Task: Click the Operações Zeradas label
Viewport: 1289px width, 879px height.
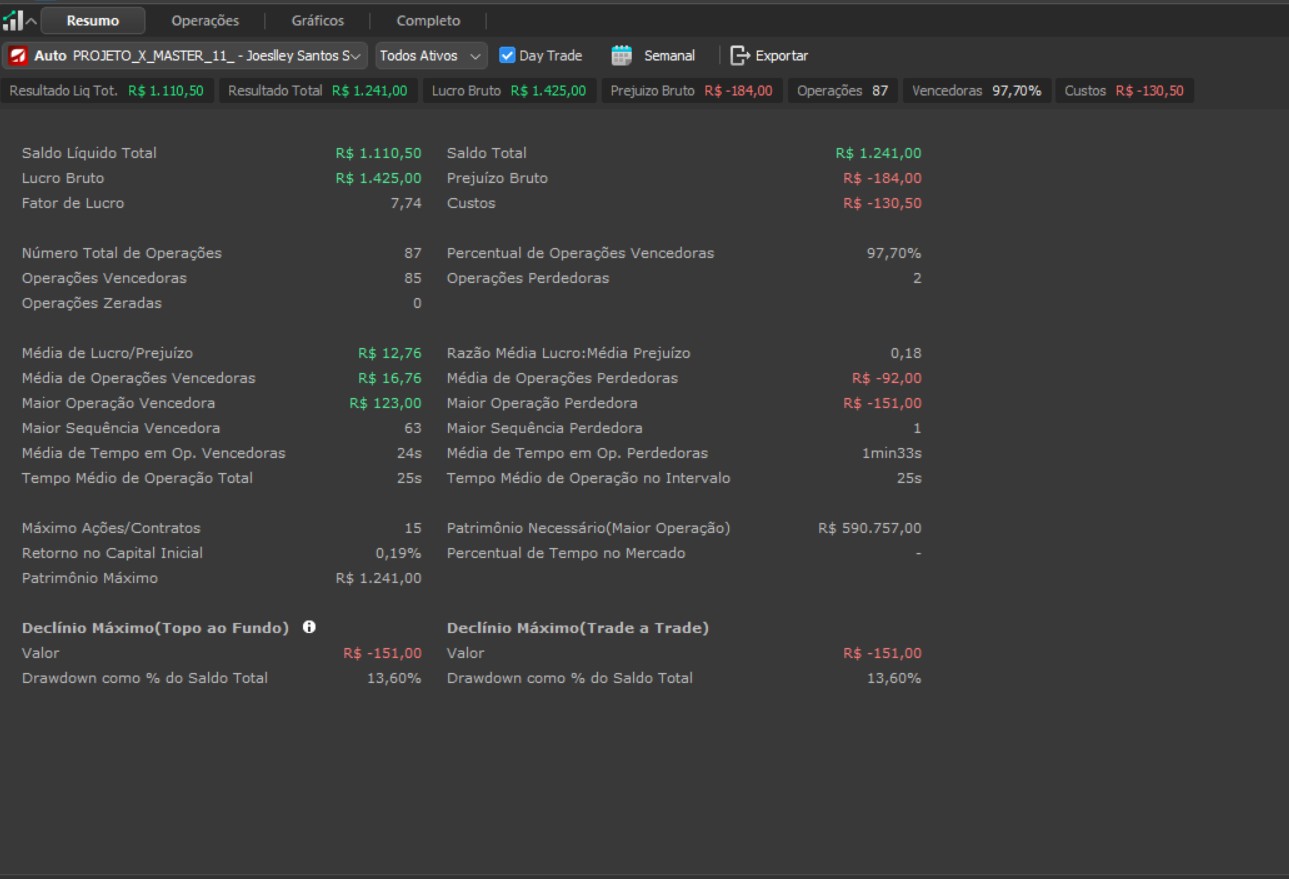Action: tap(92, 303)
